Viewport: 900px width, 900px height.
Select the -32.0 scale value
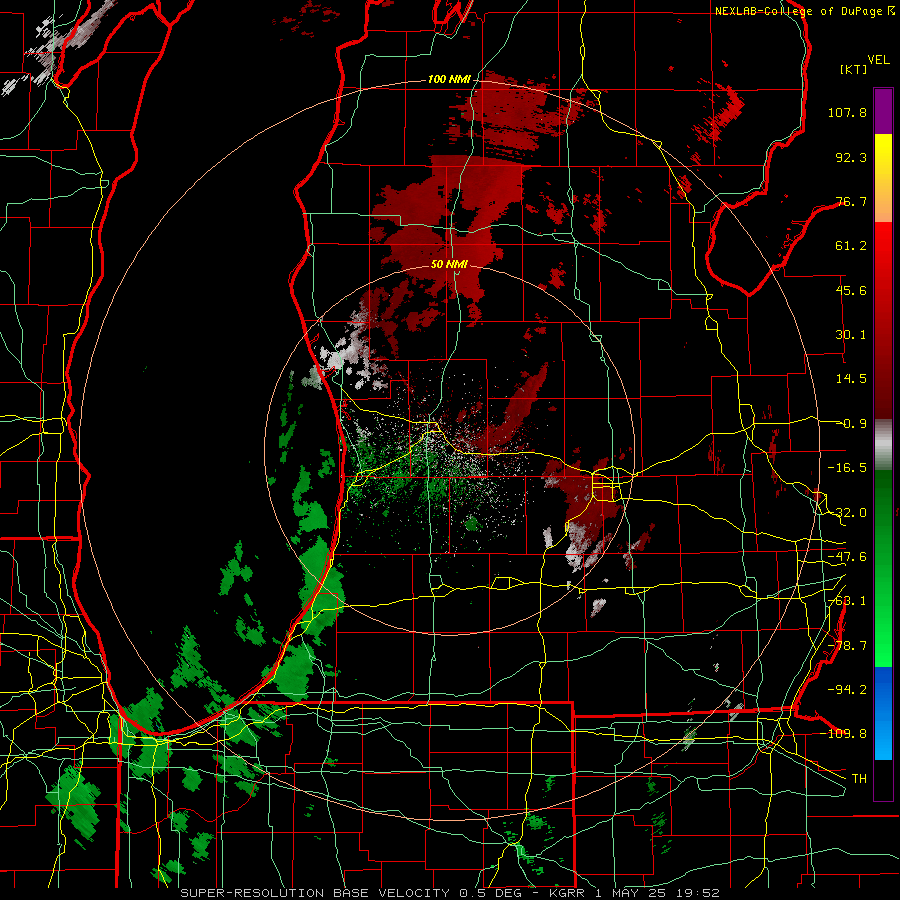(847, 513)
